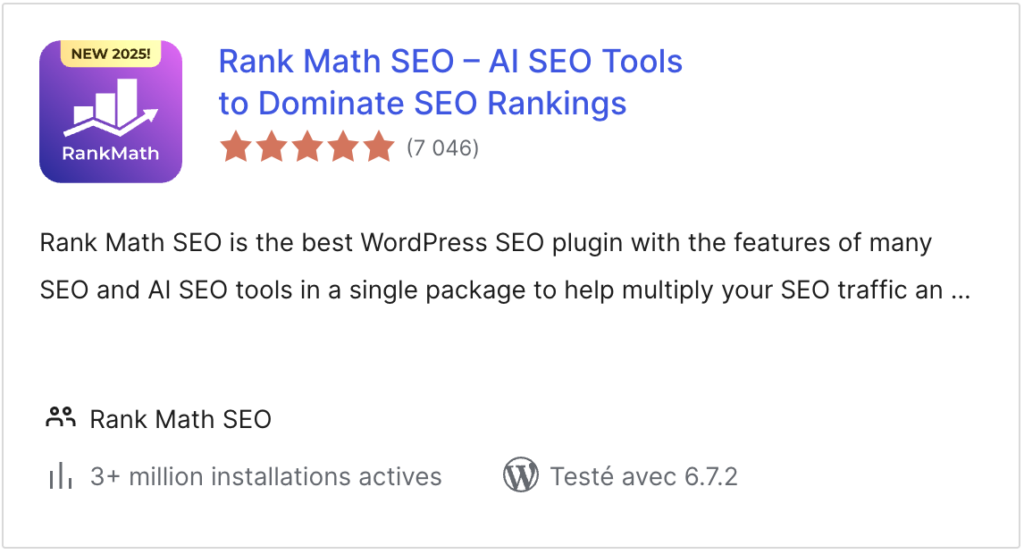This screenshot has width=1024, height=554.
Task: Click the yellow "NEW 2025!" badge
Action: point(110,53)
